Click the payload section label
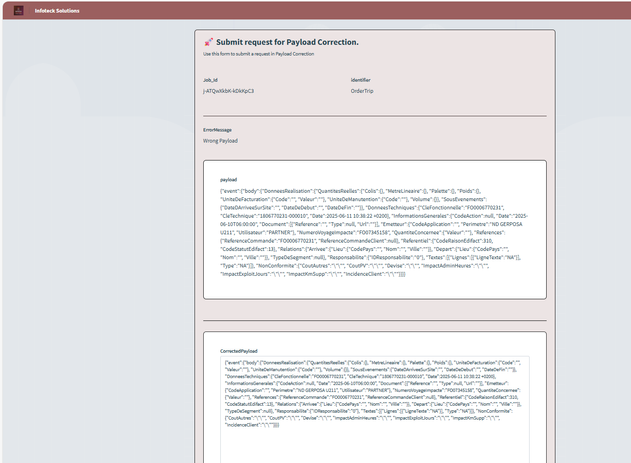The width and height of the screenshot is (631, 463). pyautogui.click(x=228, y=179)
